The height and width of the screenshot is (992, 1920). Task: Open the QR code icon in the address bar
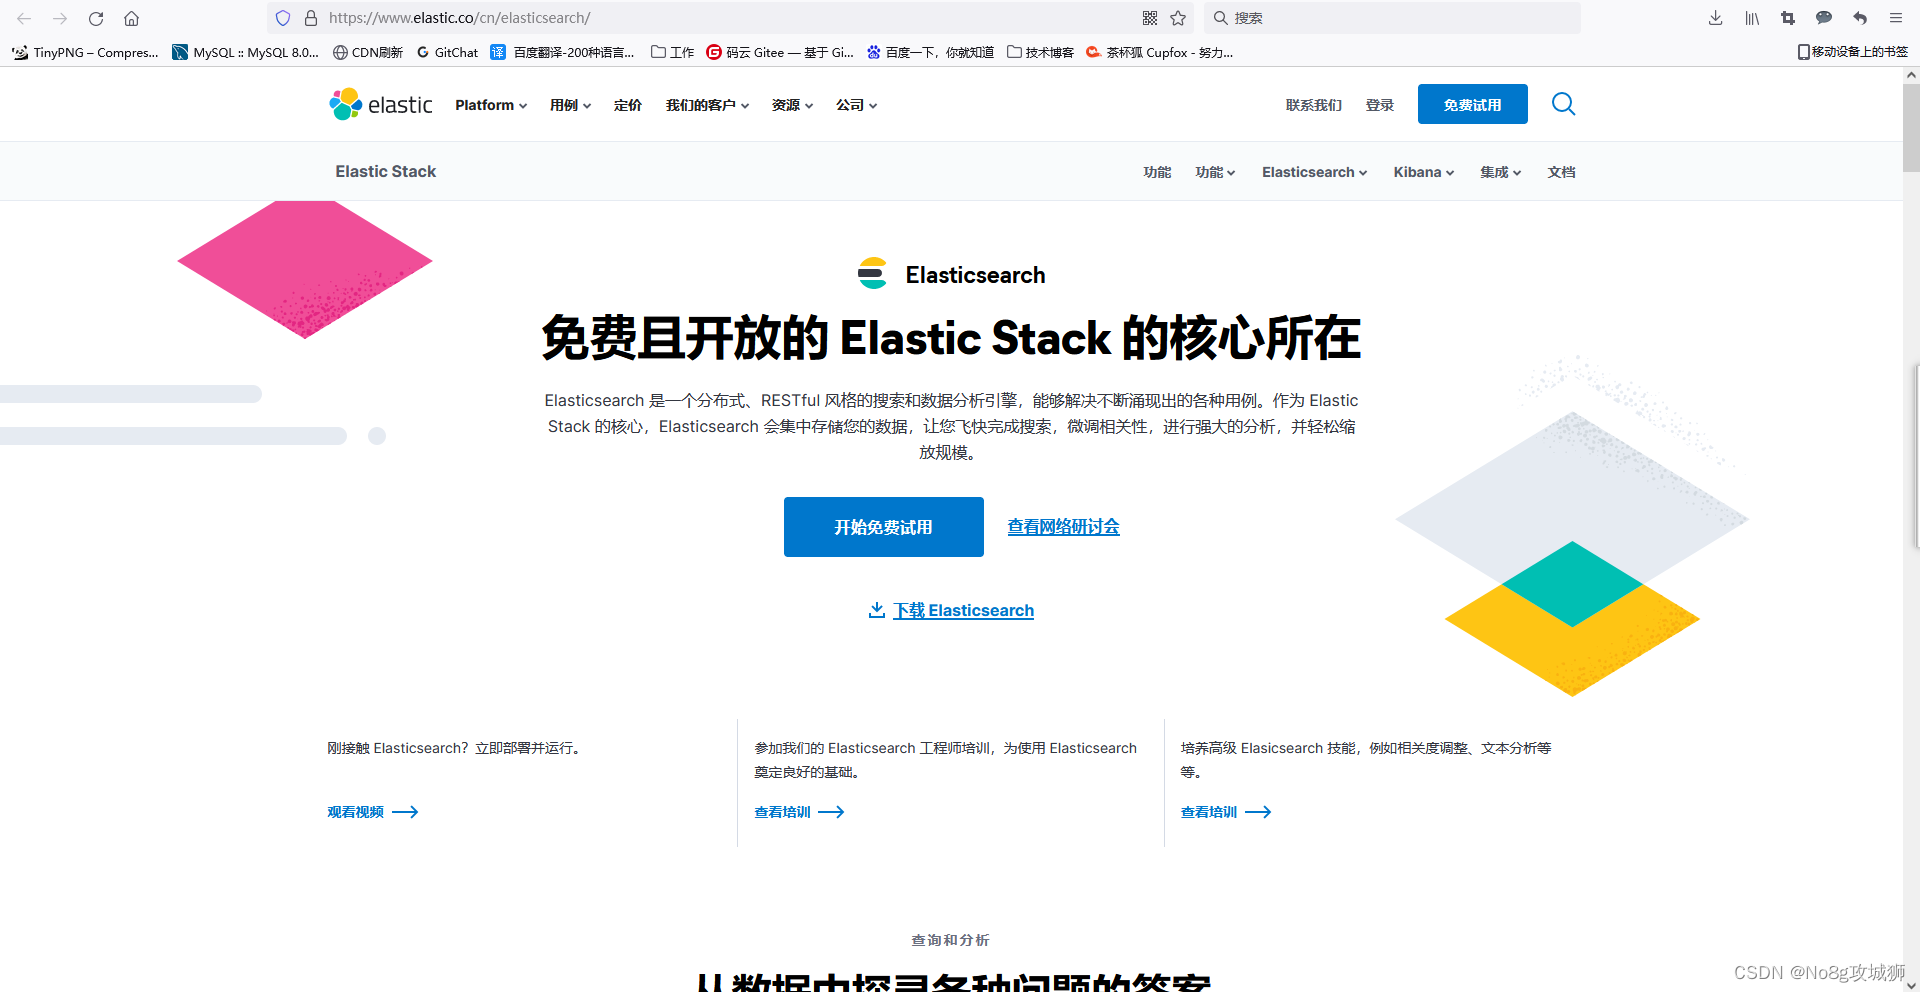click(x=1149, y=18)
